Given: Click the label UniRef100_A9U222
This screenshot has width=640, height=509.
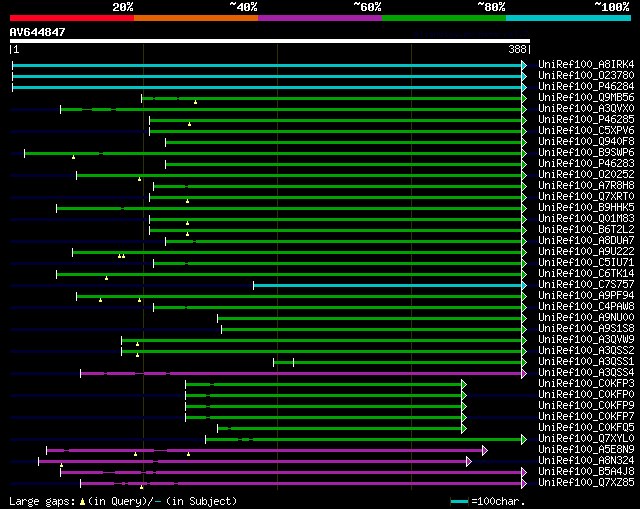Looking at the screenshot, I should (x=586, y=252).
